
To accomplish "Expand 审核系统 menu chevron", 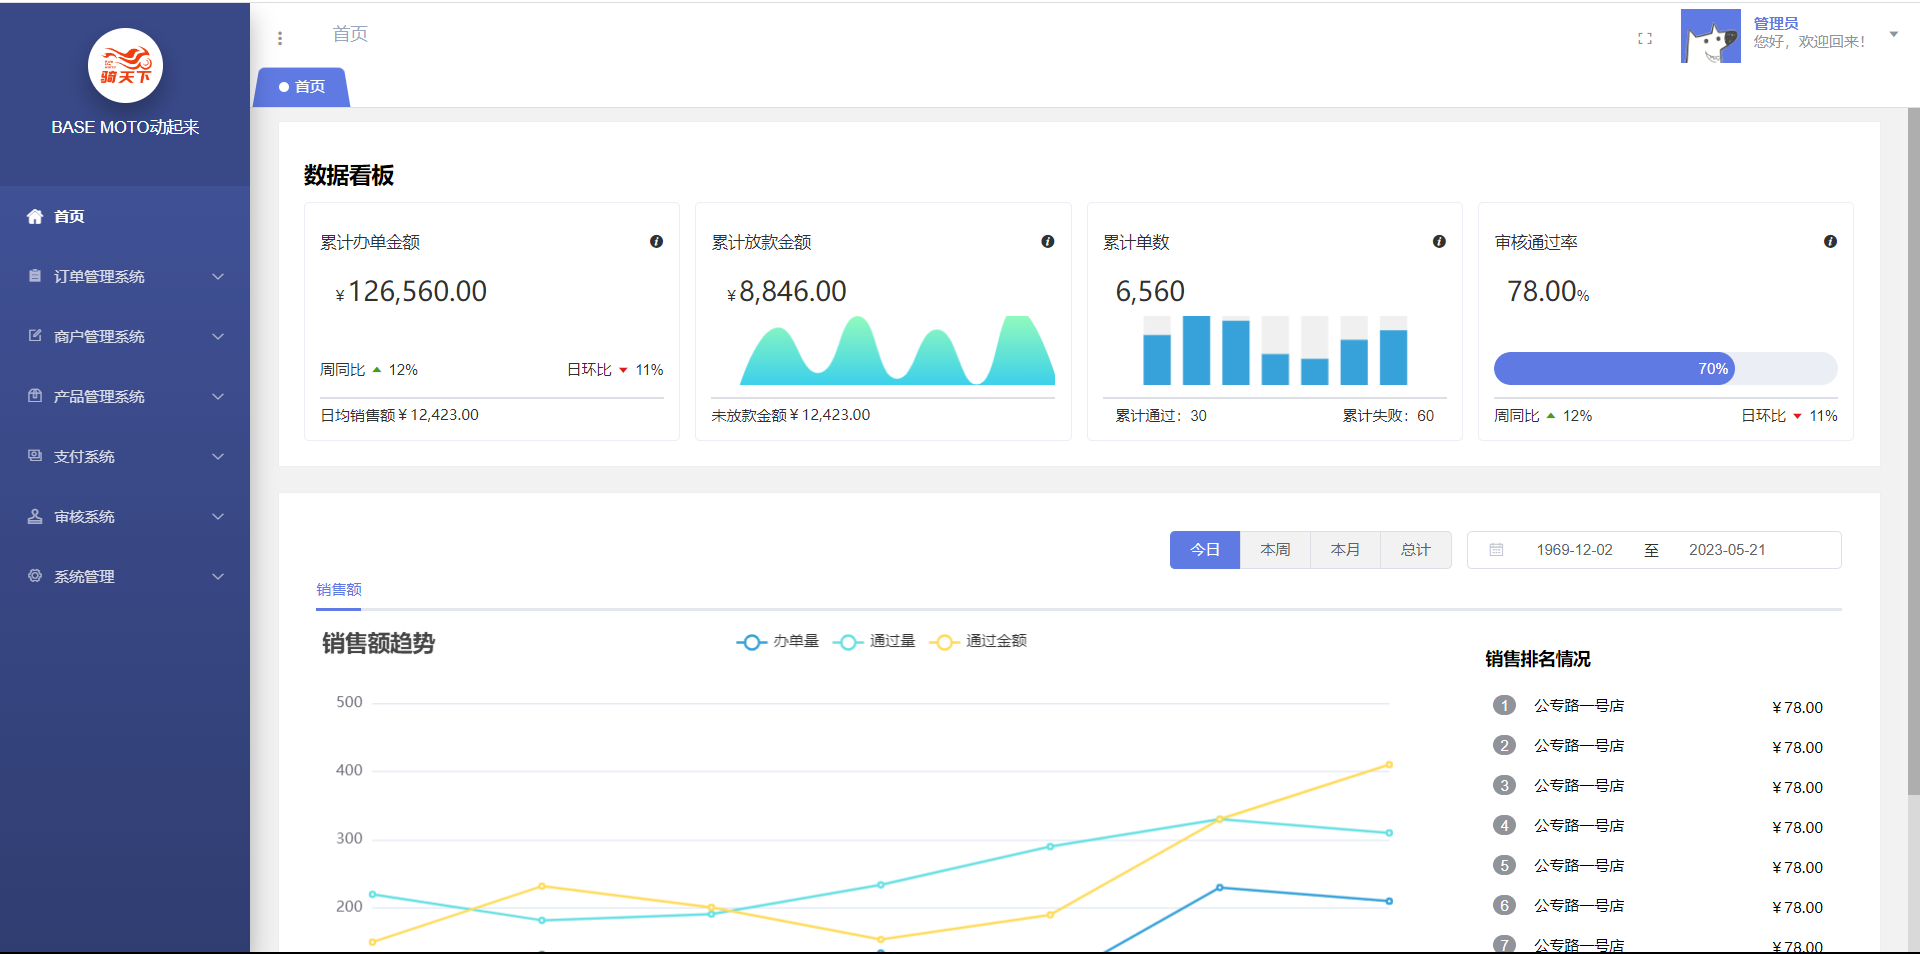I will (x=218, y=516).
